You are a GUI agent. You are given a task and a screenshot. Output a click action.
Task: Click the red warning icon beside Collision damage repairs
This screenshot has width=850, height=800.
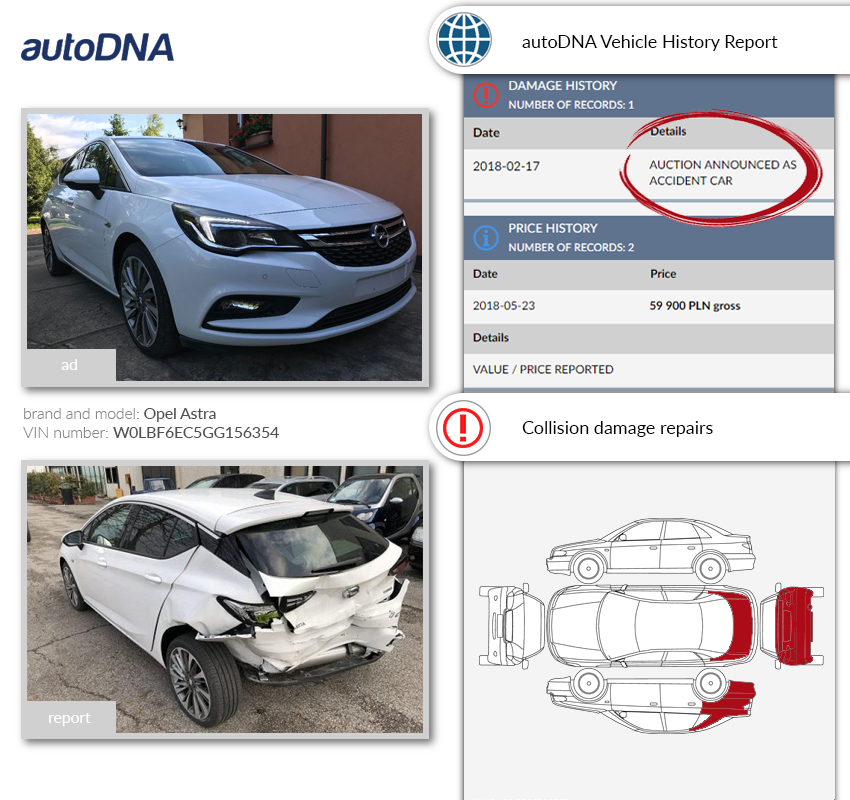pyautogui.click(x=462, y=428)
